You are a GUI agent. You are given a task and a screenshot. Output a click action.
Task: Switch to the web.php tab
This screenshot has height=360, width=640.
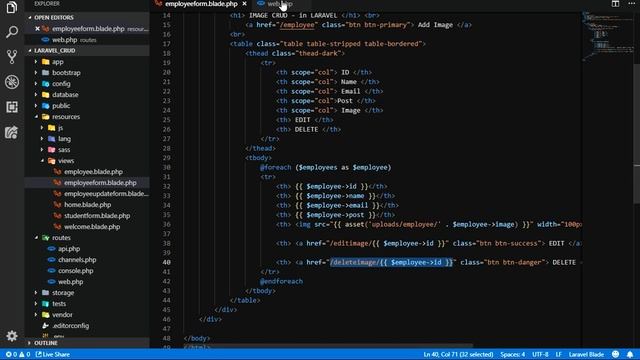point(280,4)
